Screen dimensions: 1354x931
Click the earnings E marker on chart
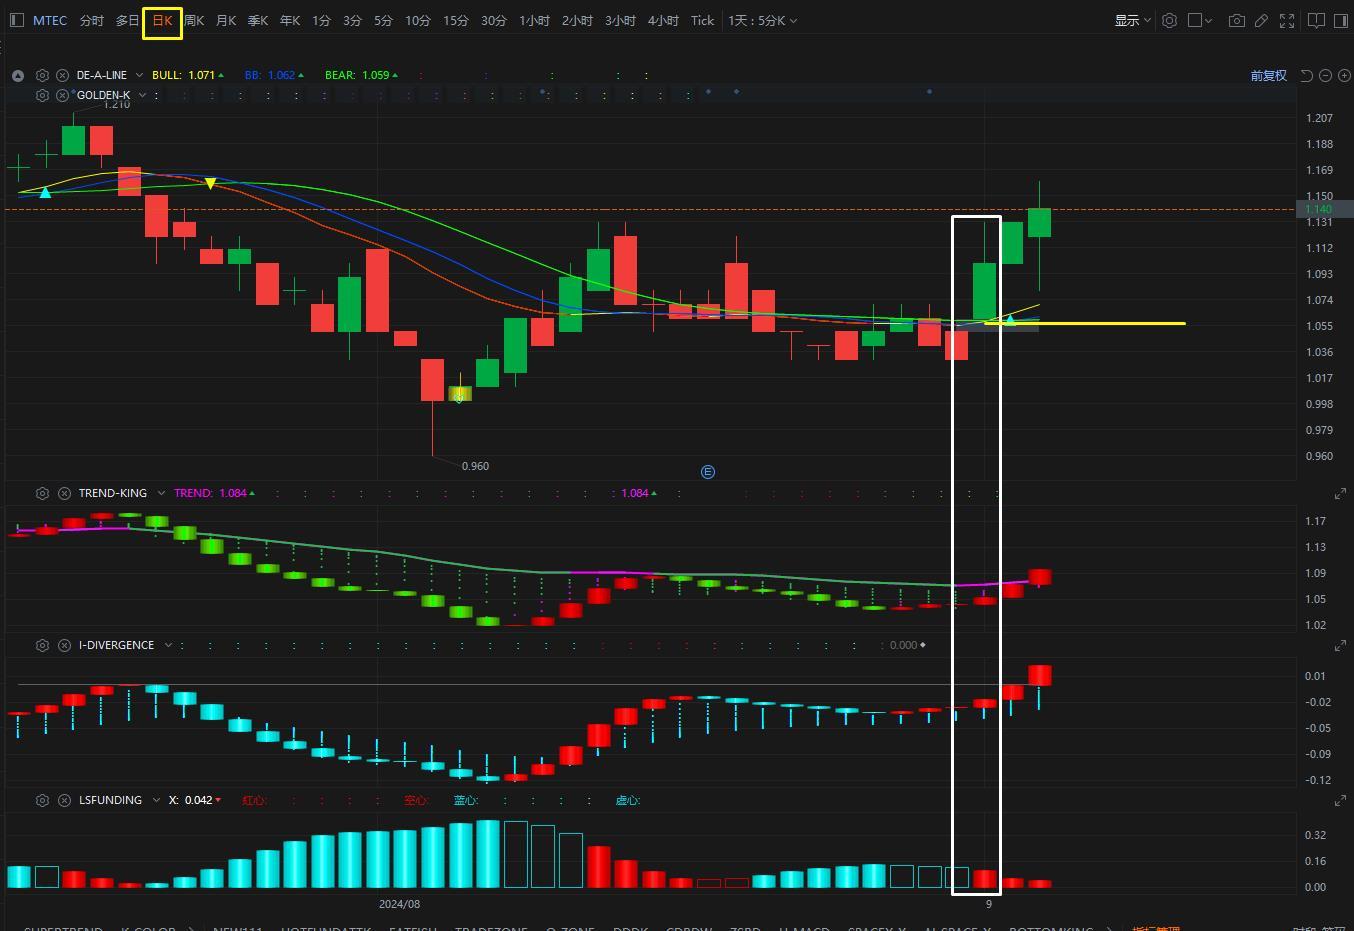coord(708,472)
